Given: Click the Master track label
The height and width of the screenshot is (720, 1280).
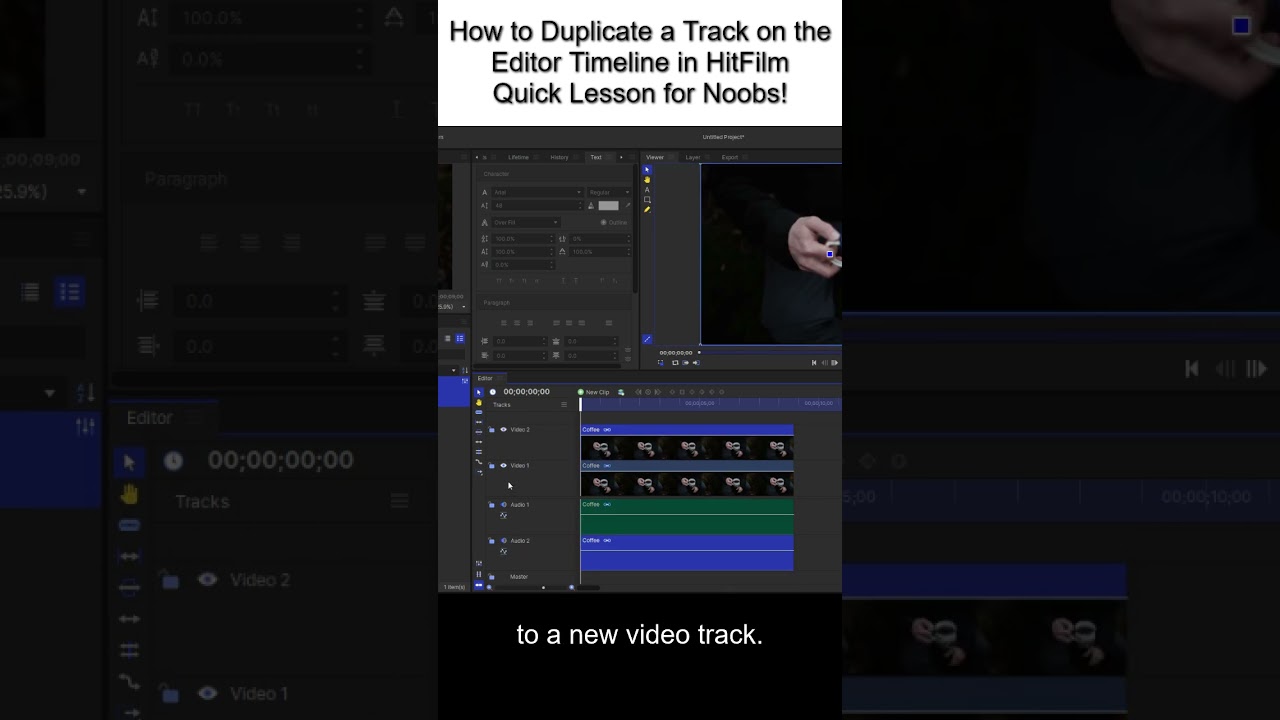Looking at the screenshot, I should pyautogui.click(x=518, y=576).
